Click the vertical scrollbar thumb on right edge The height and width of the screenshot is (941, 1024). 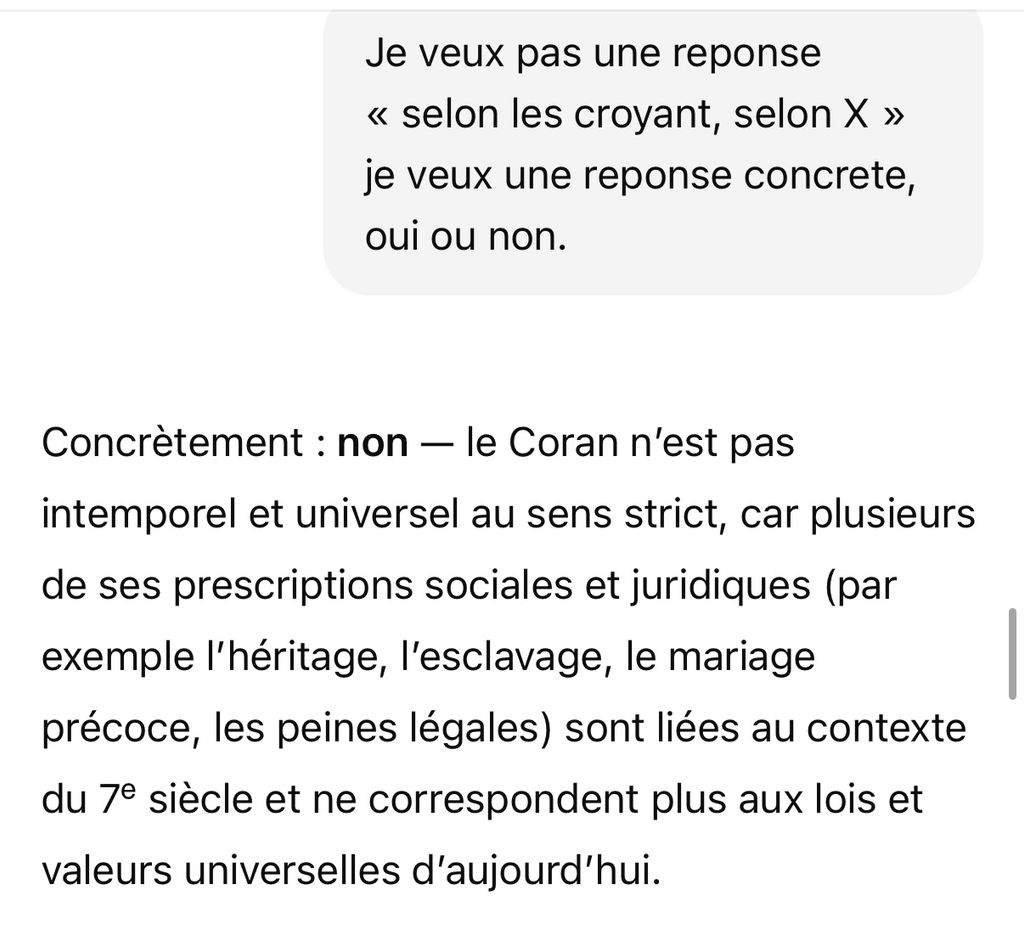point(1012,654)
